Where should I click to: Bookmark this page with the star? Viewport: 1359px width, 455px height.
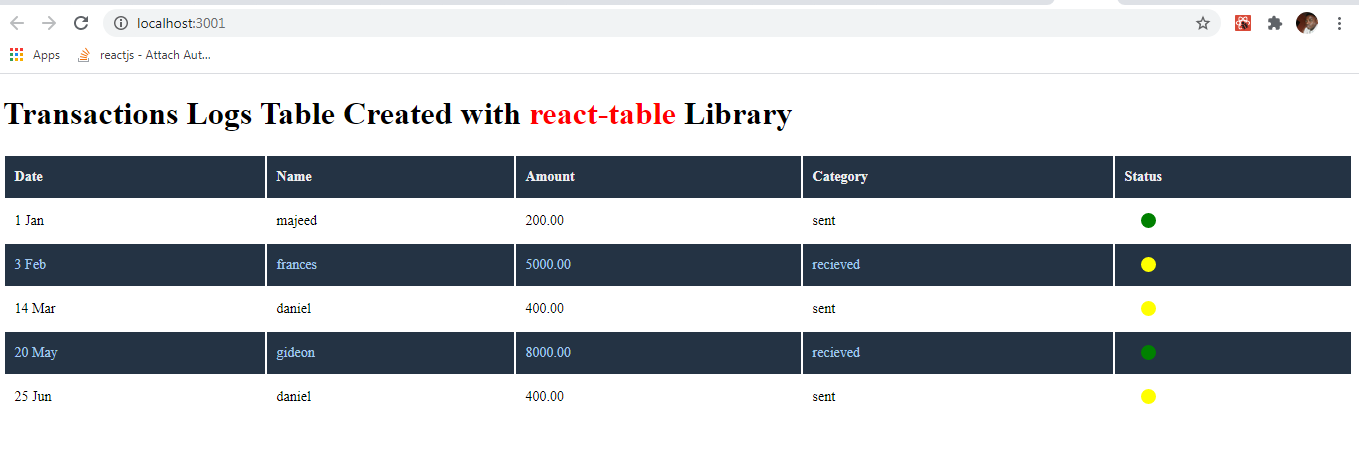point(1203,23)
